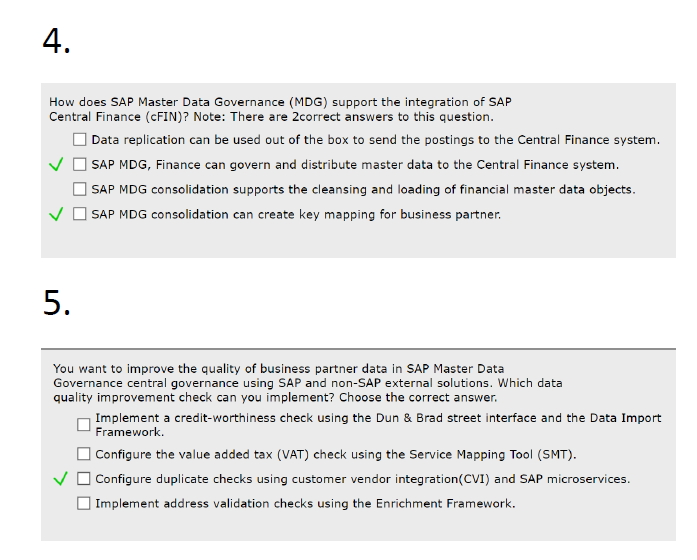Click green checkmark beside duplicate checks answer
The image size is (697, 560).
[60, 479]
